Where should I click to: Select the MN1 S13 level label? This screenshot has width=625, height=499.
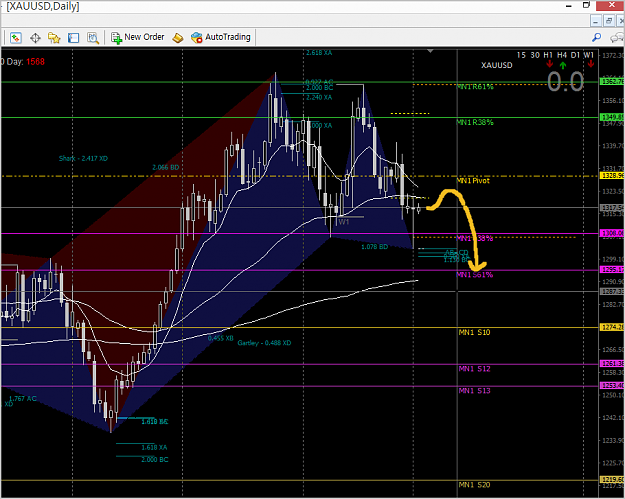[474, 391]
